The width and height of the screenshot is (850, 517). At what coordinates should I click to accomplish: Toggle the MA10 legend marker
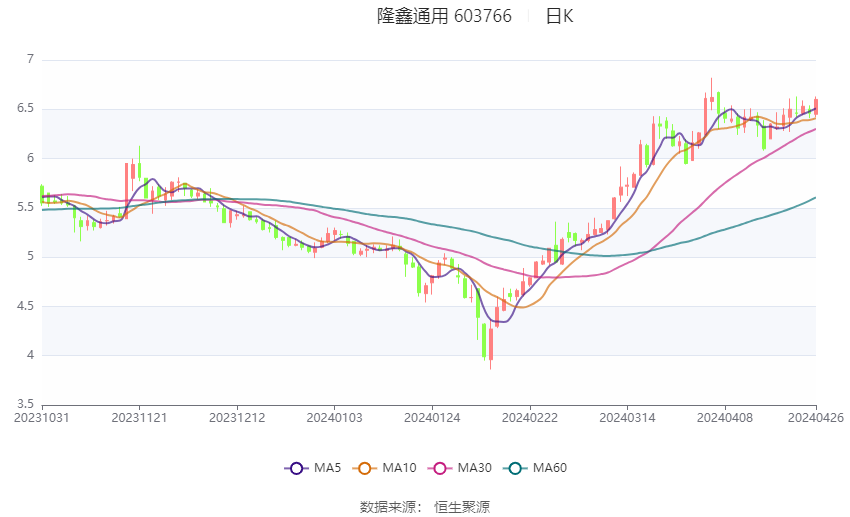click(x=365, y=468)
